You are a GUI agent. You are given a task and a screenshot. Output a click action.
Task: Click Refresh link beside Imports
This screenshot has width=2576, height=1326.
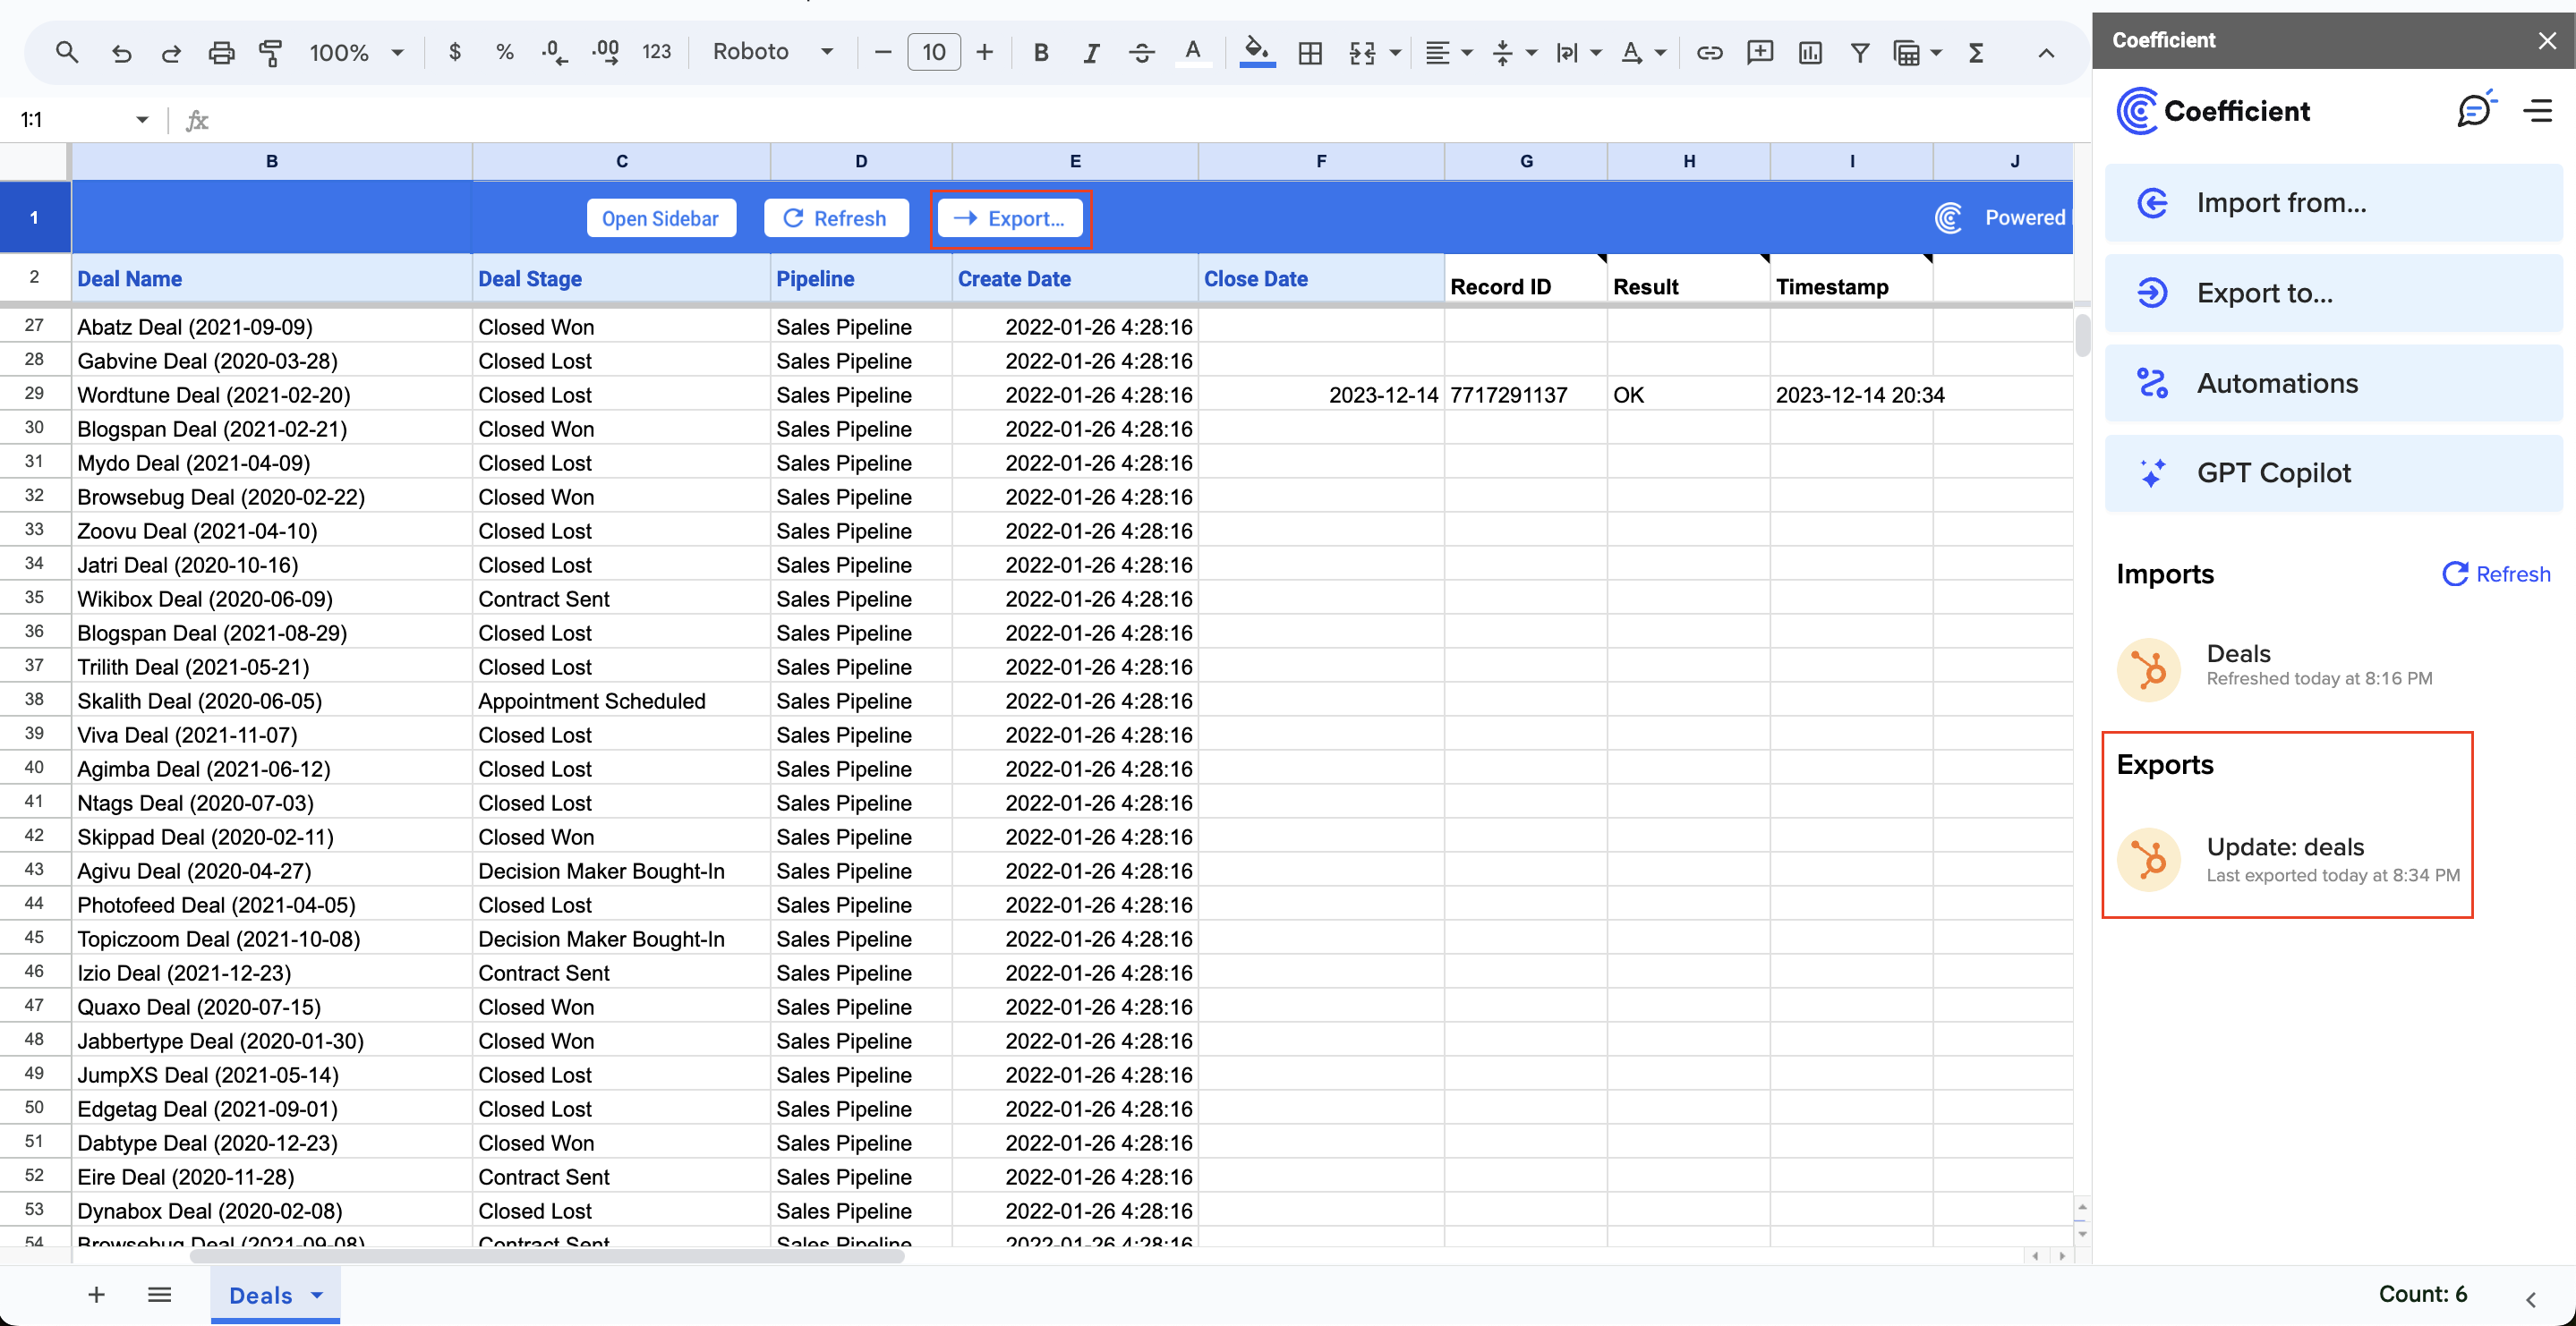2496,574
